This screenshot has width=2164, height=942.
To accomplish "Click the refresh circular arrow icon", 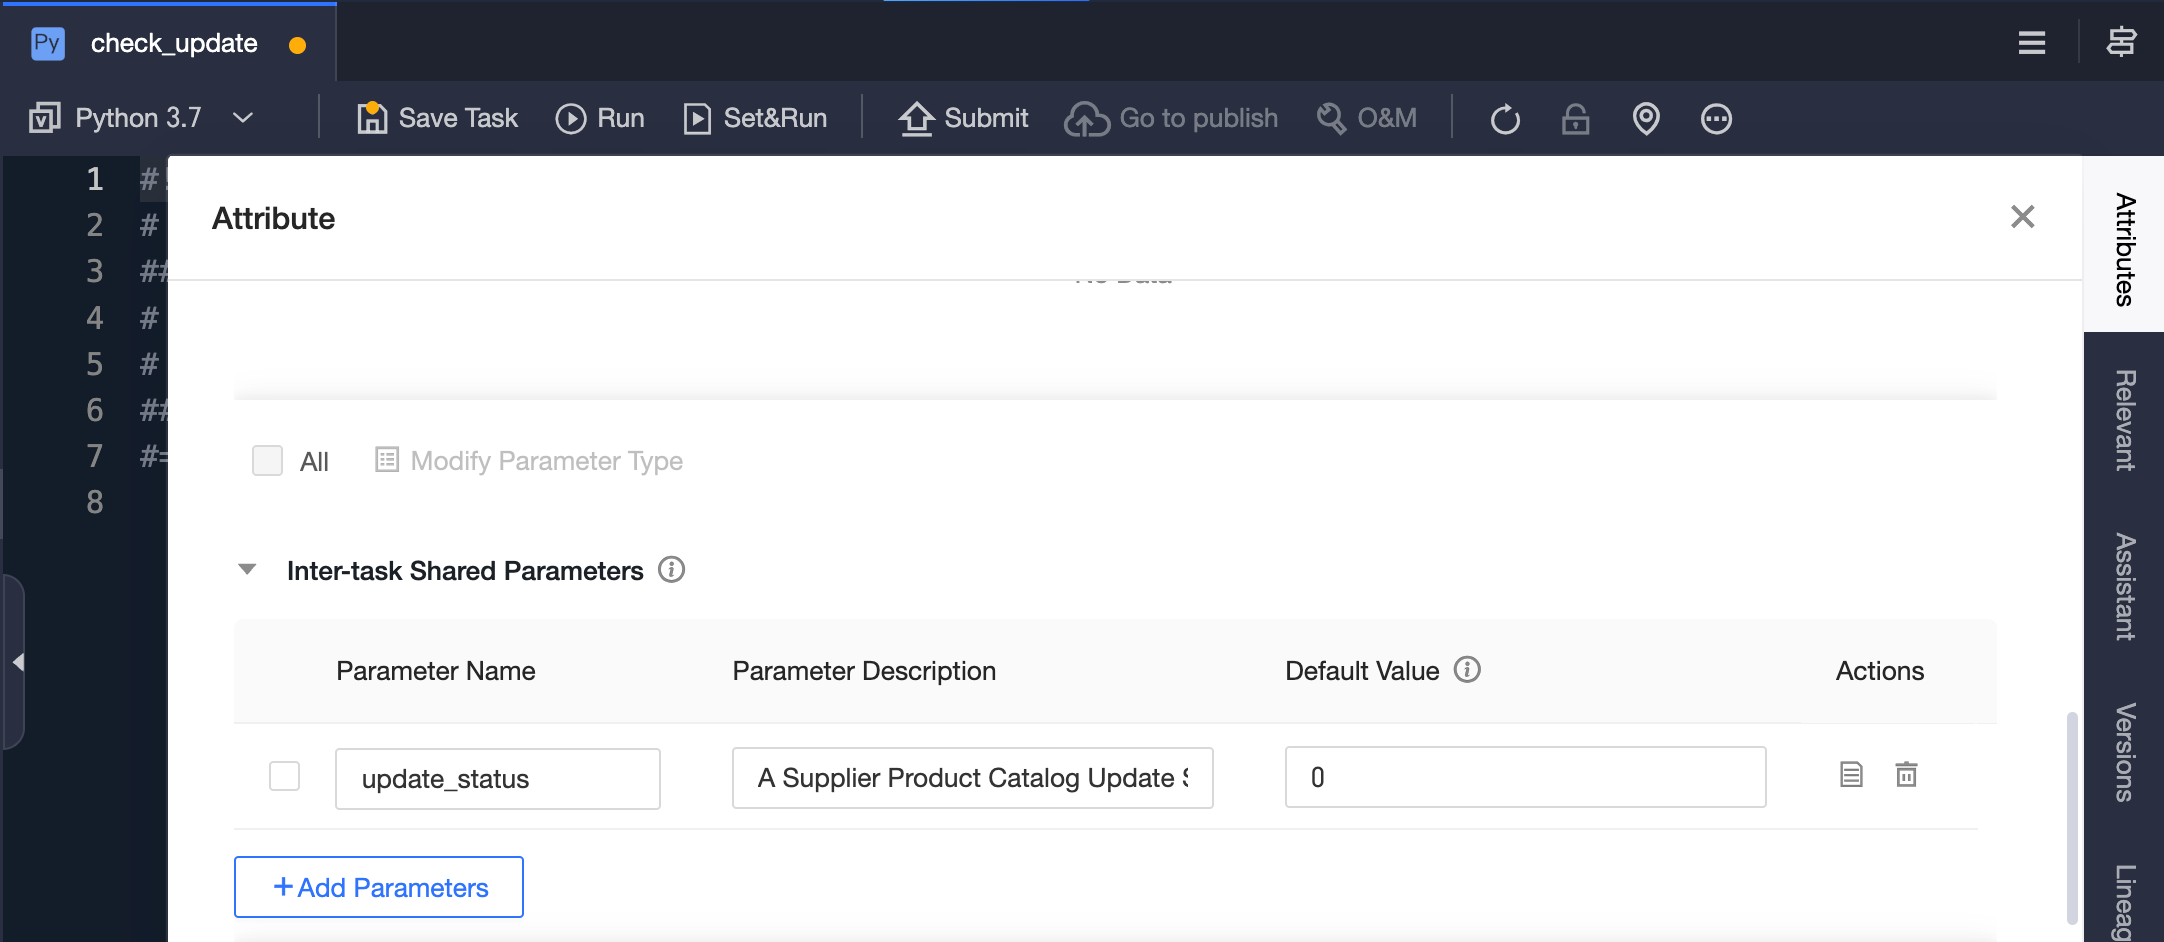I will (x=1505, y=119).
